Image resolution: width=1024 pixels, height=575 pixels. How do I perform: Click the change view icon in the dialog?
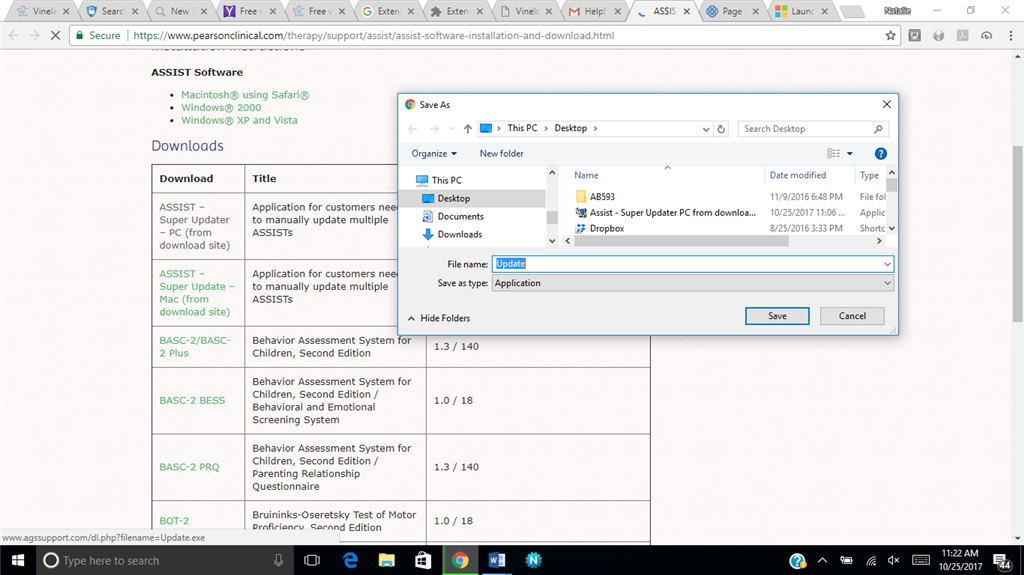click(834, 154)
